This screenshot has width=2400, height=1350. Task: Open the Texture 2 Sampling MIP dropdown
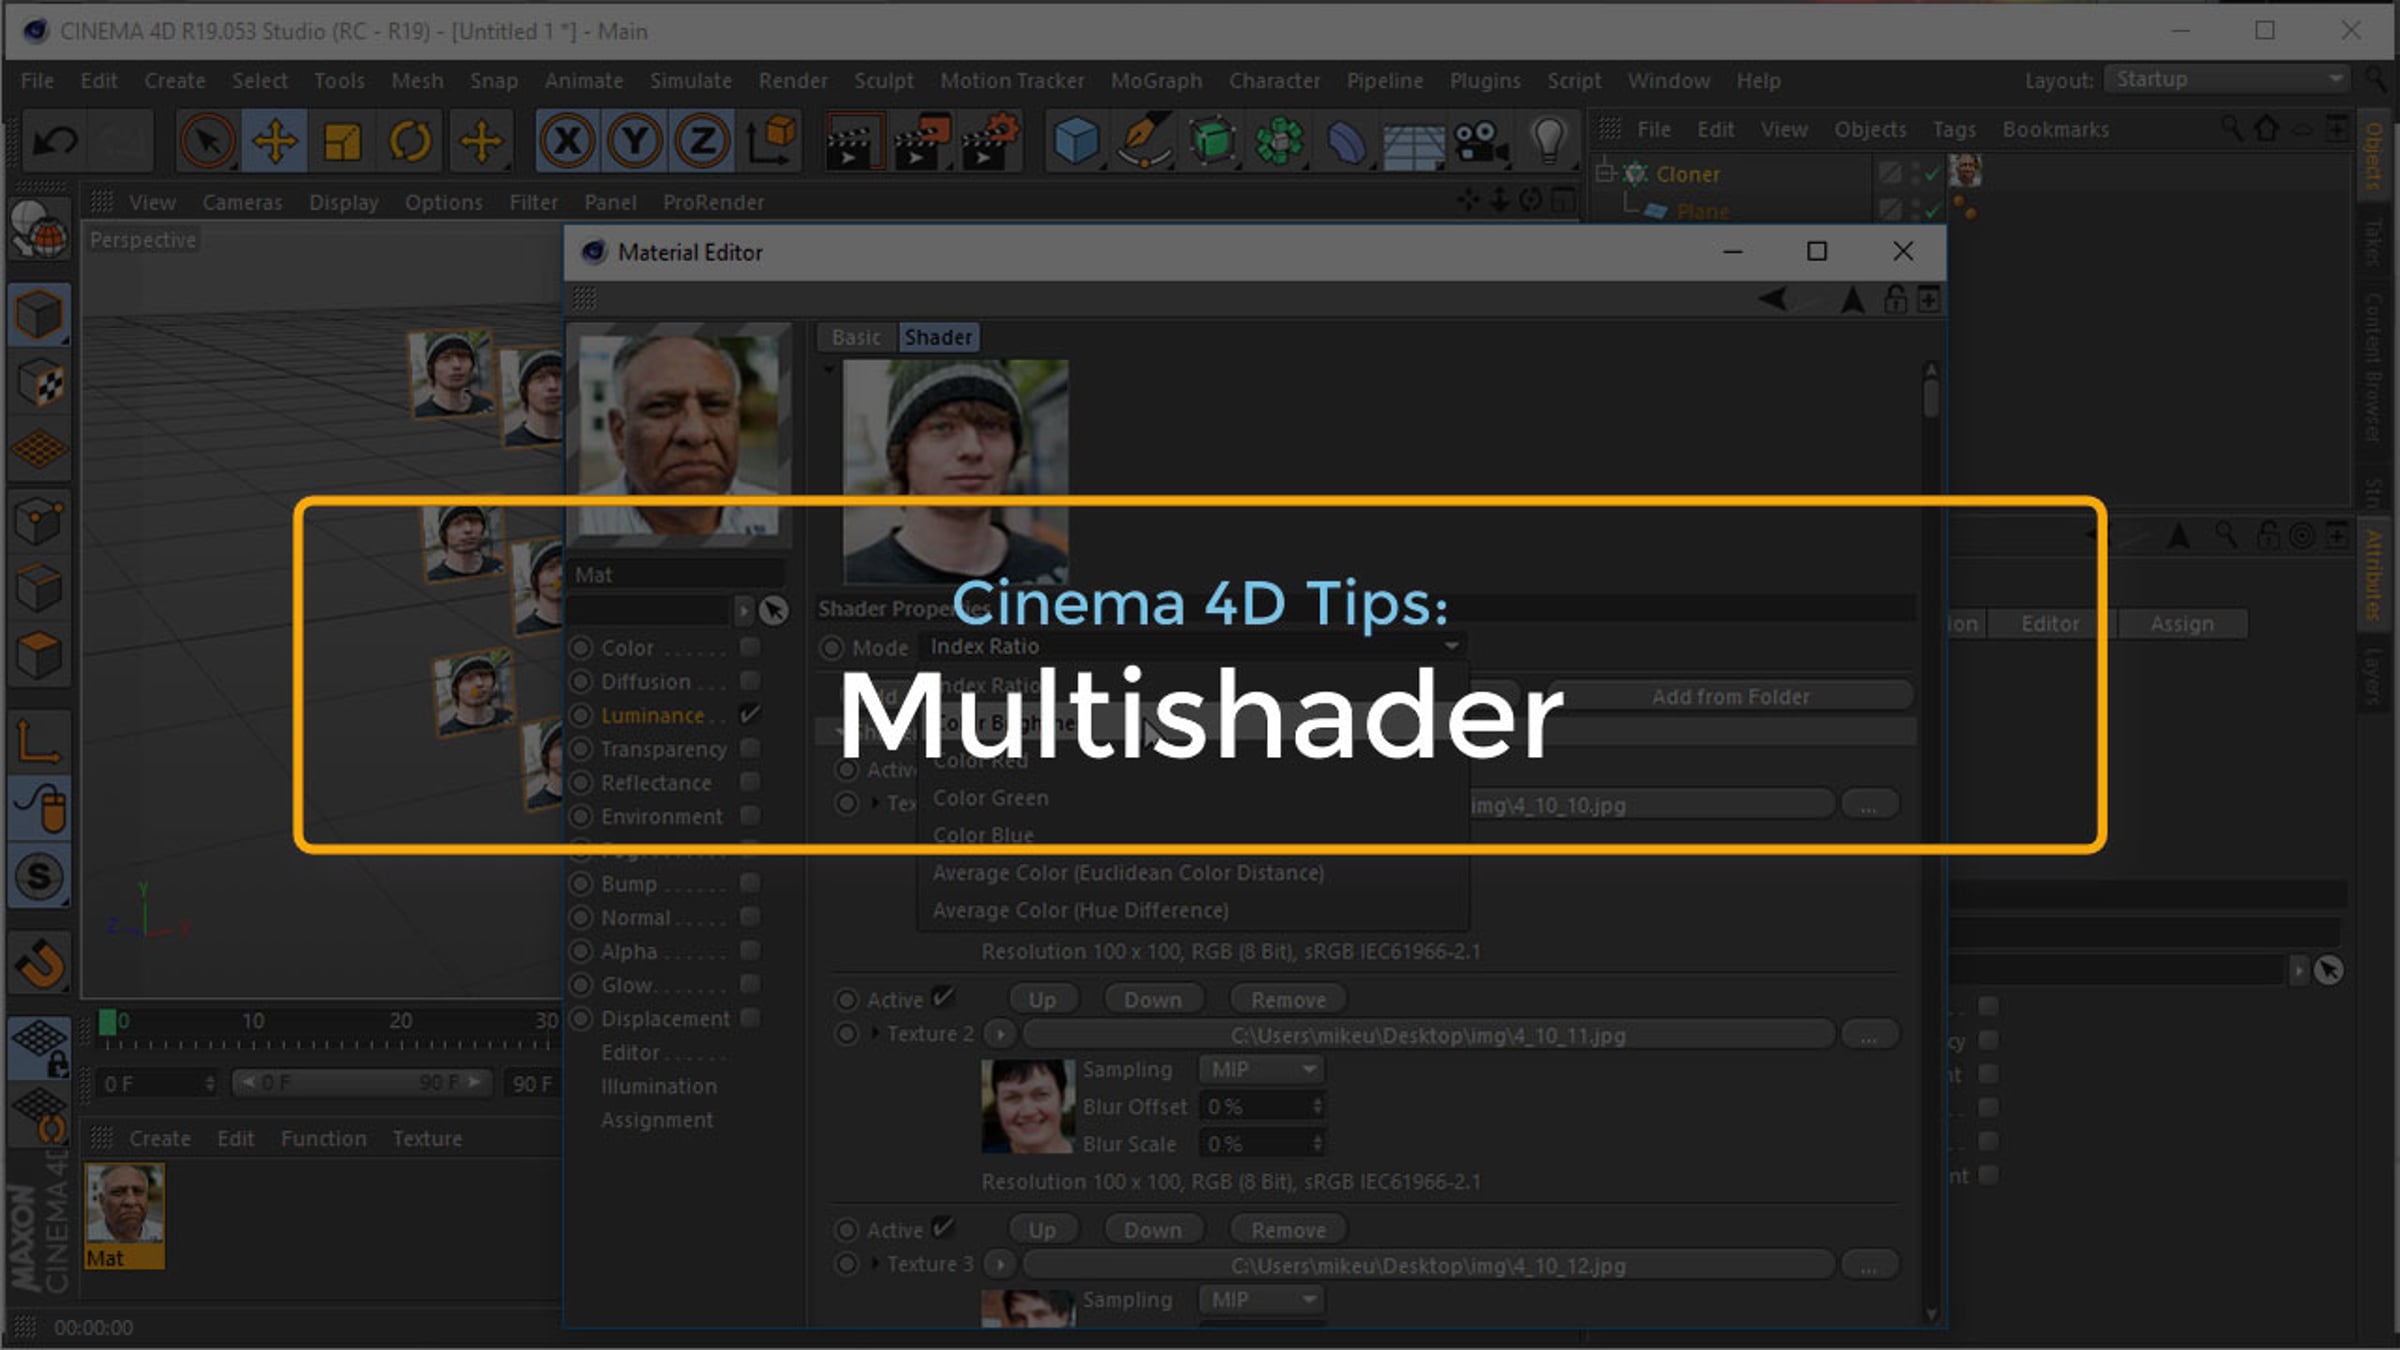pos(1262,1069)
